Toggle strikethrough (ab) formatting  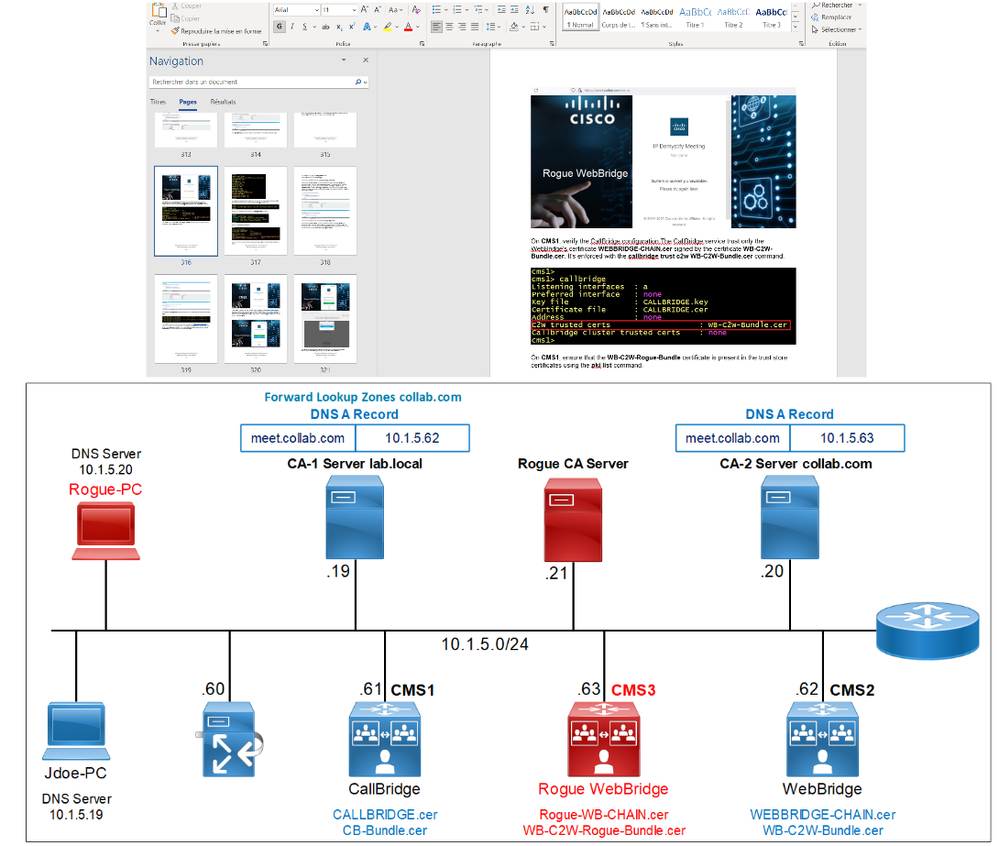[326, 27]
